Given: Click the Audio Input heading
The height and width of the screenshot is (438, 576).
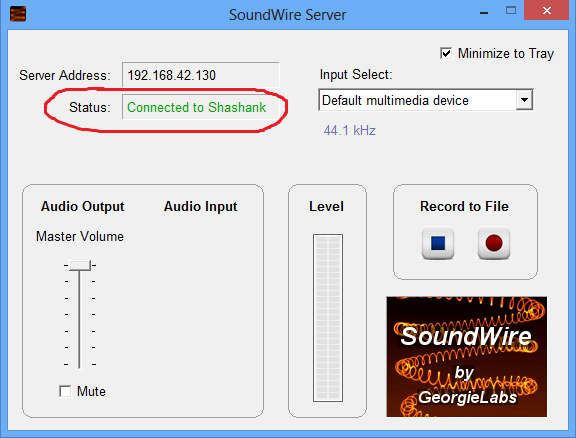Looking at the screenshot, I should coord(201,207).
